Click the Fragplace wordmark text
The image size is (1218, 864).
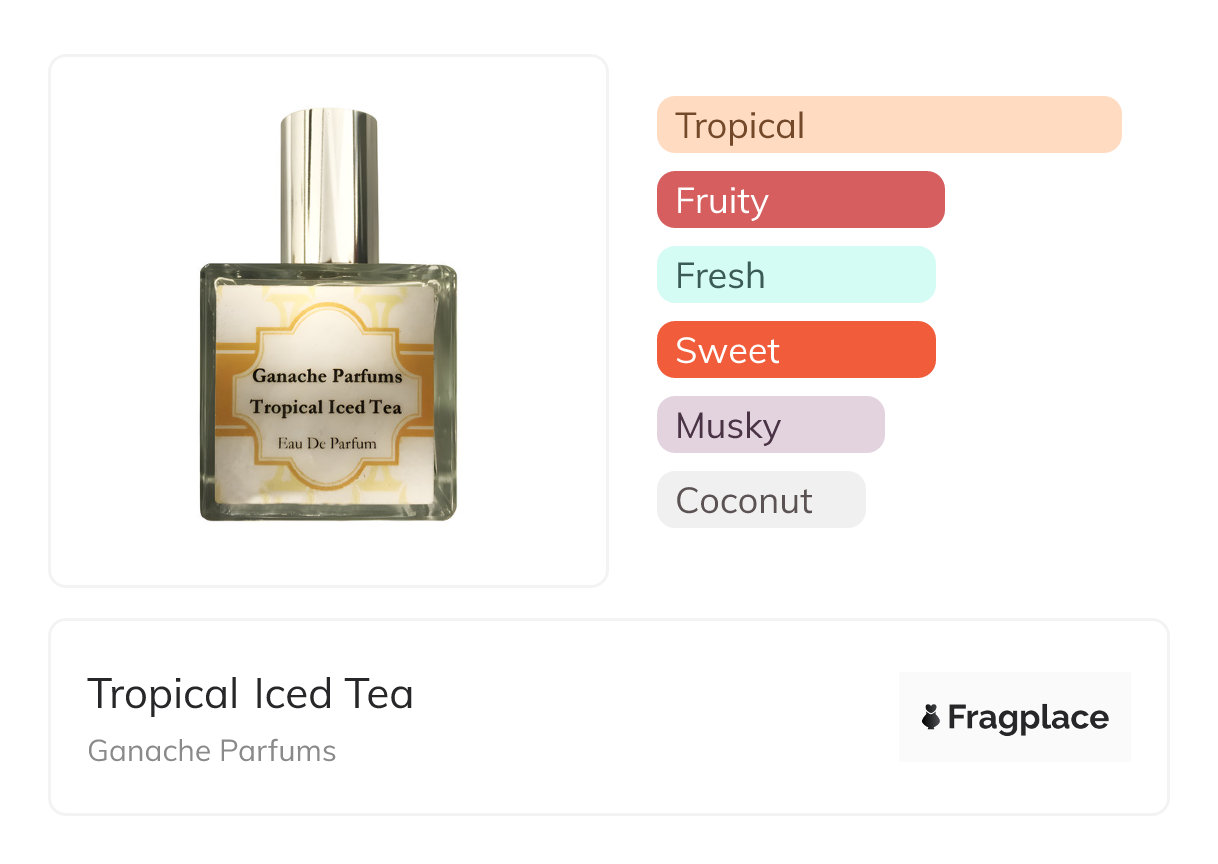tap(1028, 718)
